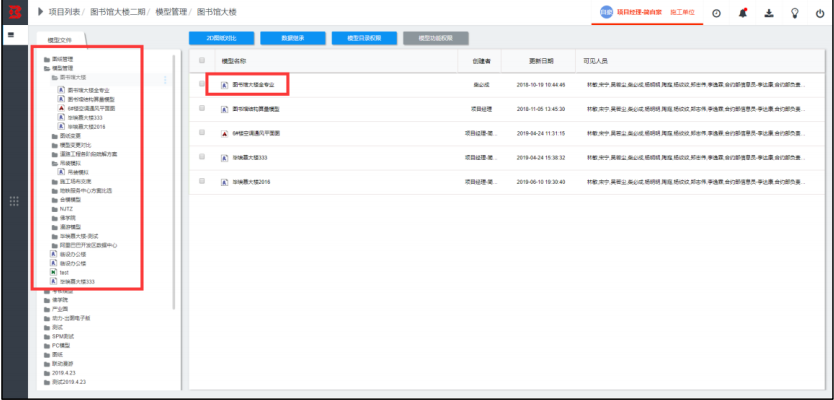Screen dimensions: 834x400
Task: Select the 2019-06-10 19:30:40 date cell
Action: (x=541, y=182)
